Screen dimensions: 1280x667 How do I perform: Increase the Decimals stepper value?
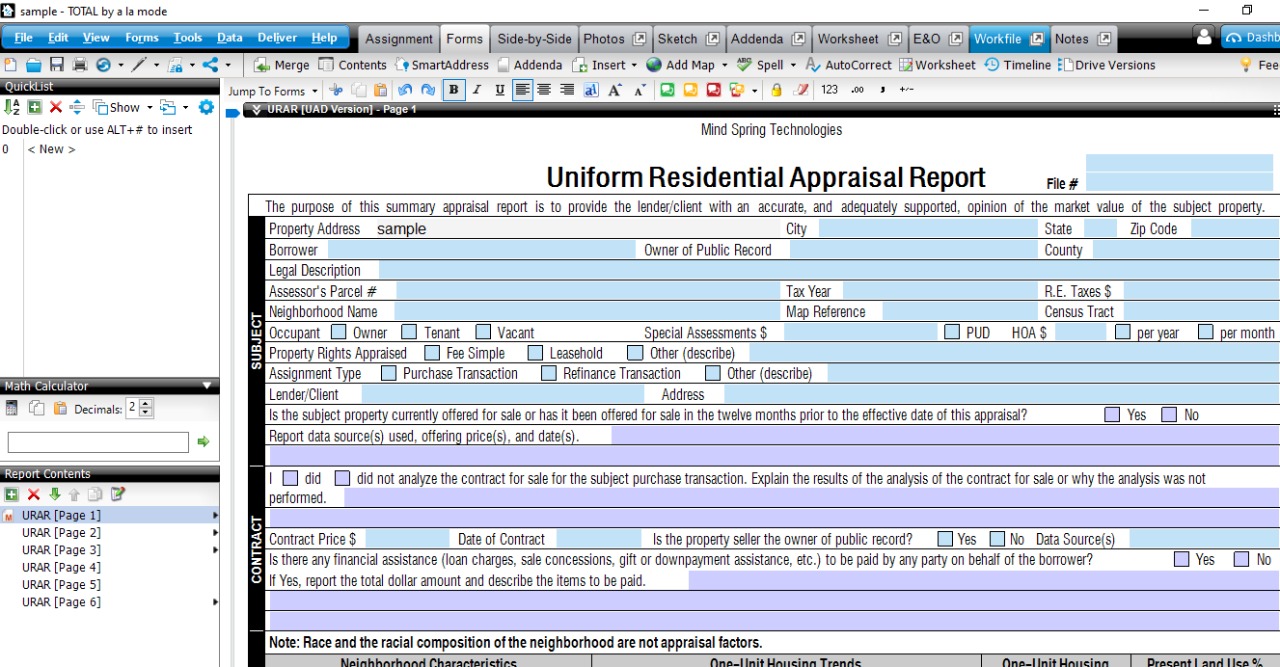(x=147, y=404)
